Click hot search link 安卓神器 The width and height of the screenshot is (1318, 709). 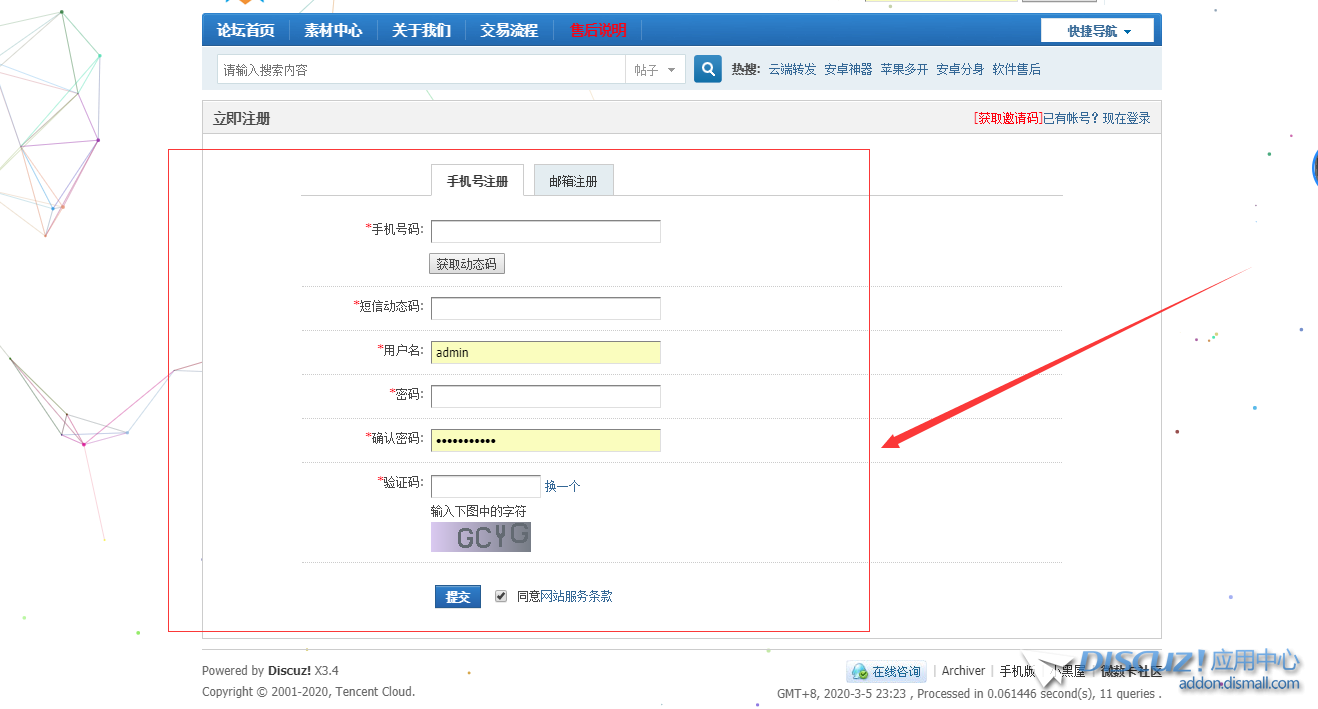coord(848,69)
